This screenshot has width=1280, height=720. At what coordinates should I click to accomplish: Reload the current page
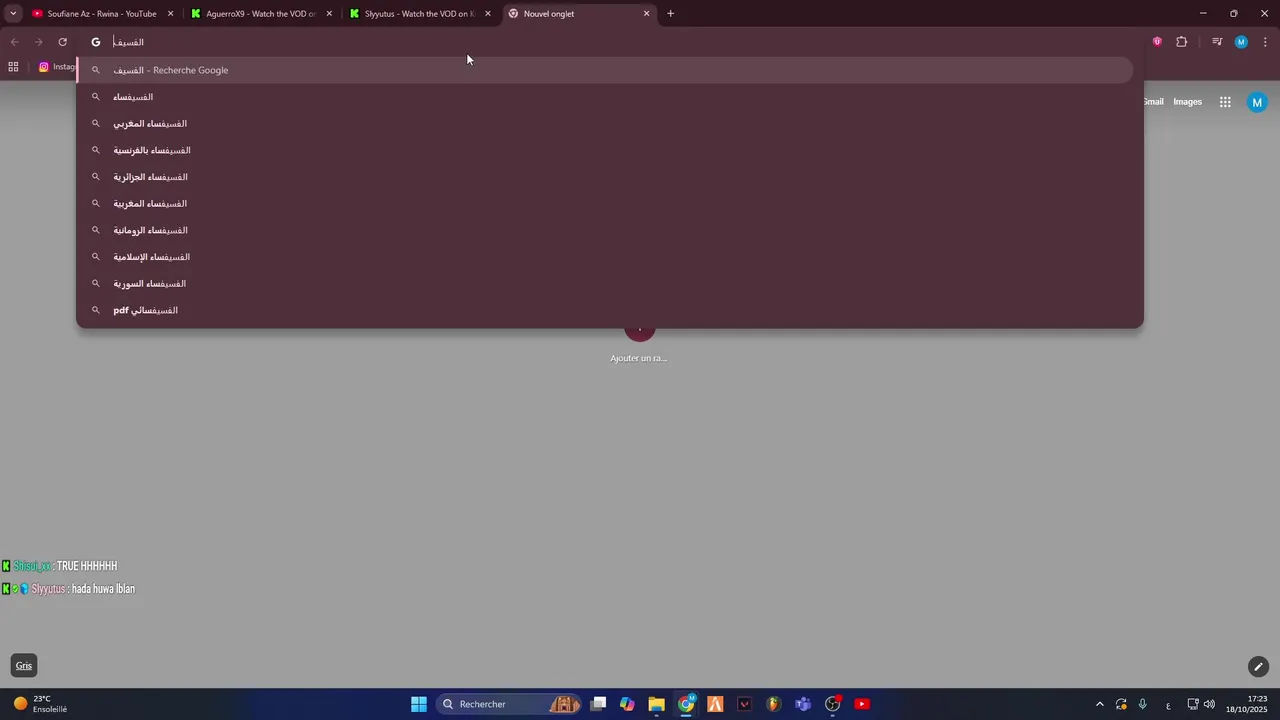pos(62,42)
